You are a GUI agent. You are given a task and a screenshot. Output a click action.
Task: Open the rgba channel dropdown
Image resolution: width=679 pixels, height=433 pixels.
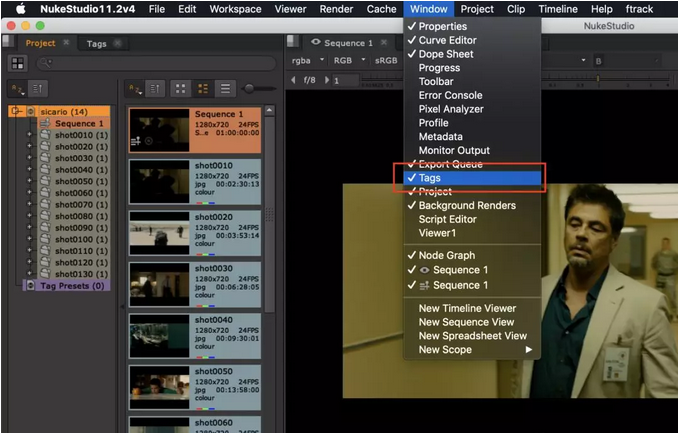click(308, 61)
